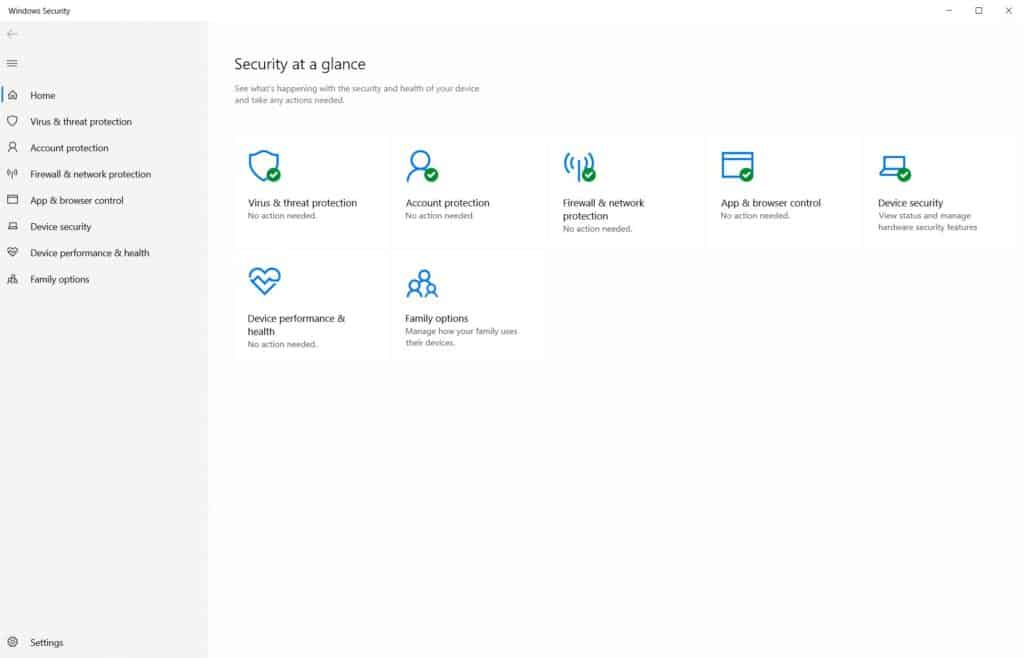Click the large Family options people icon

click(422, 283)
